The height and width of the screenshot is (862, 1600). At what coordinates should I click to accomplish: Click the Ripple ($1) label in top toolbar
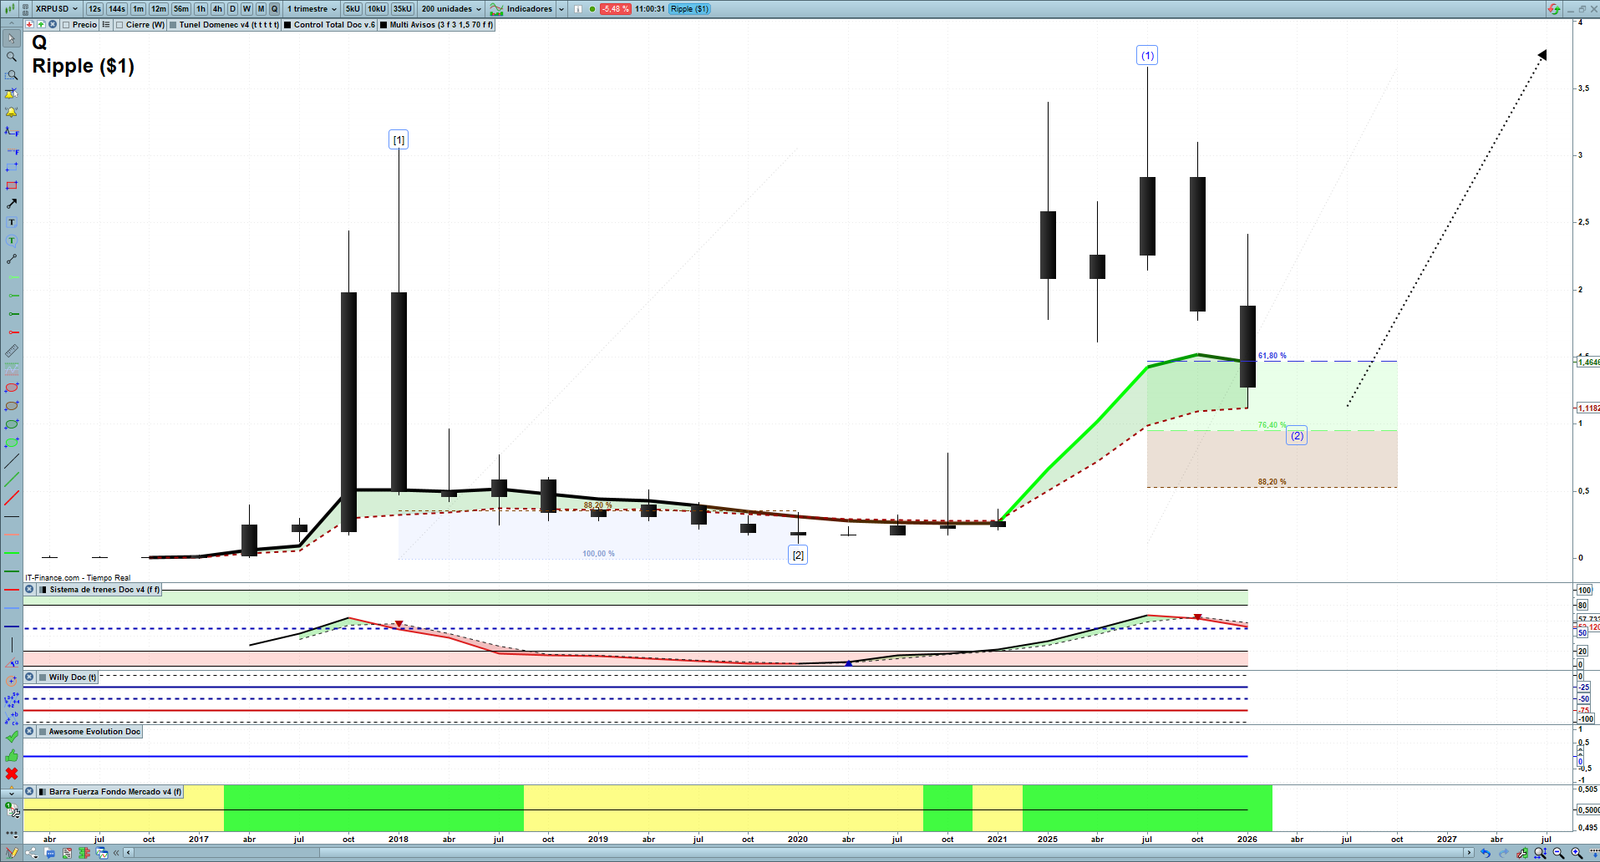689,9
